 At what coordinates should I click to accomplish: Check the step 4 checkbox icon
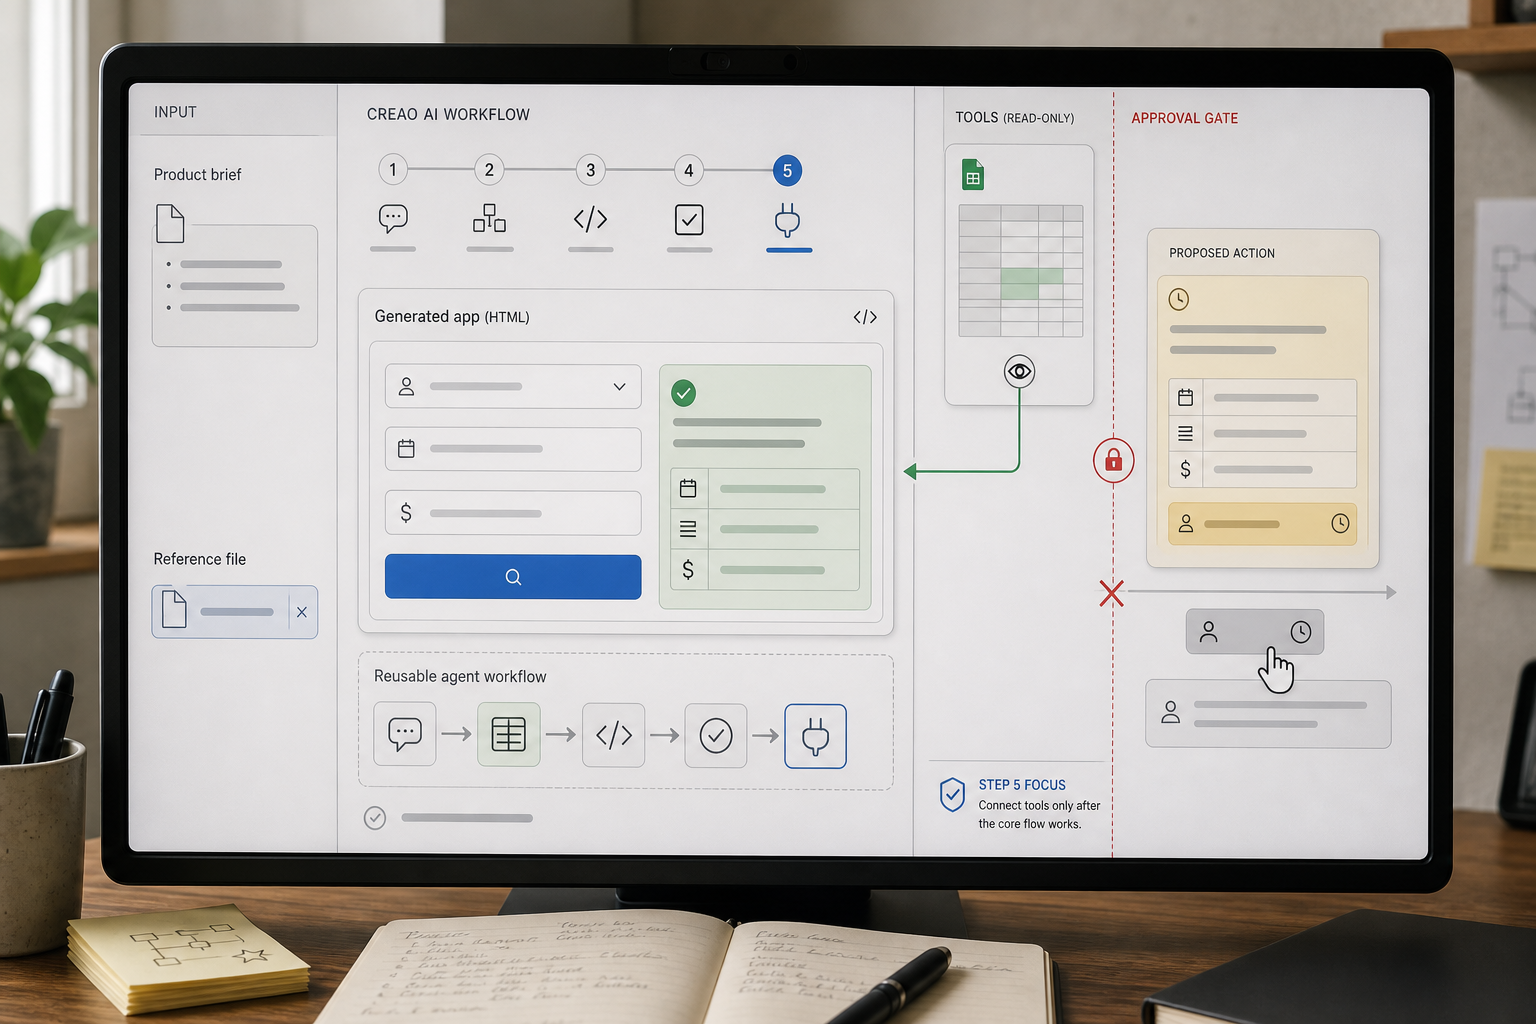pyautogui.click(x=689, y=220)
